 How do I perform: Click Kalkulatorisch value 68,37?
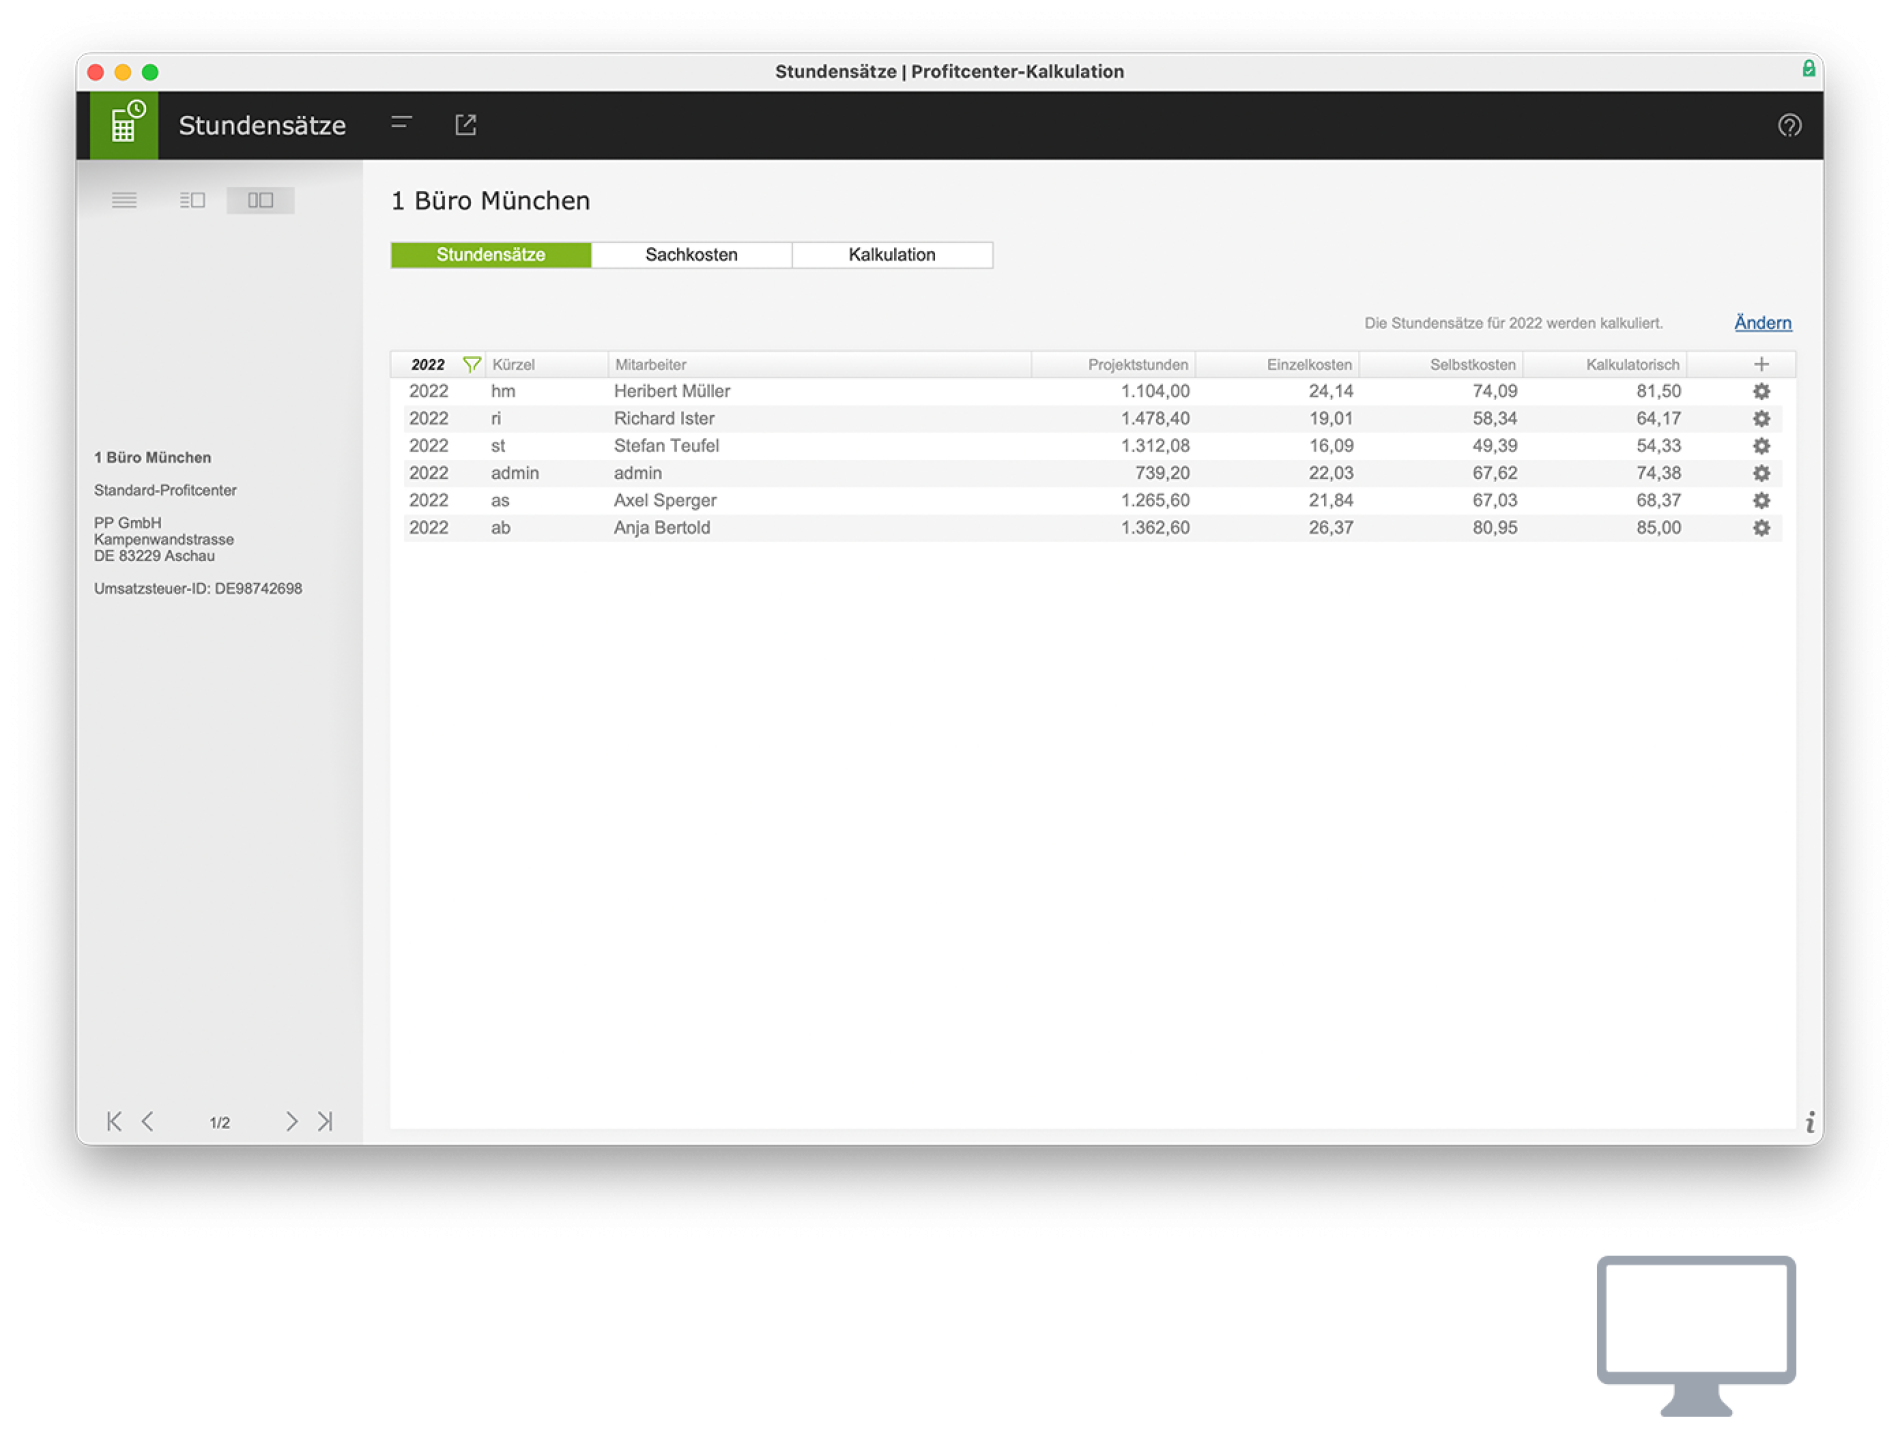1659,500
